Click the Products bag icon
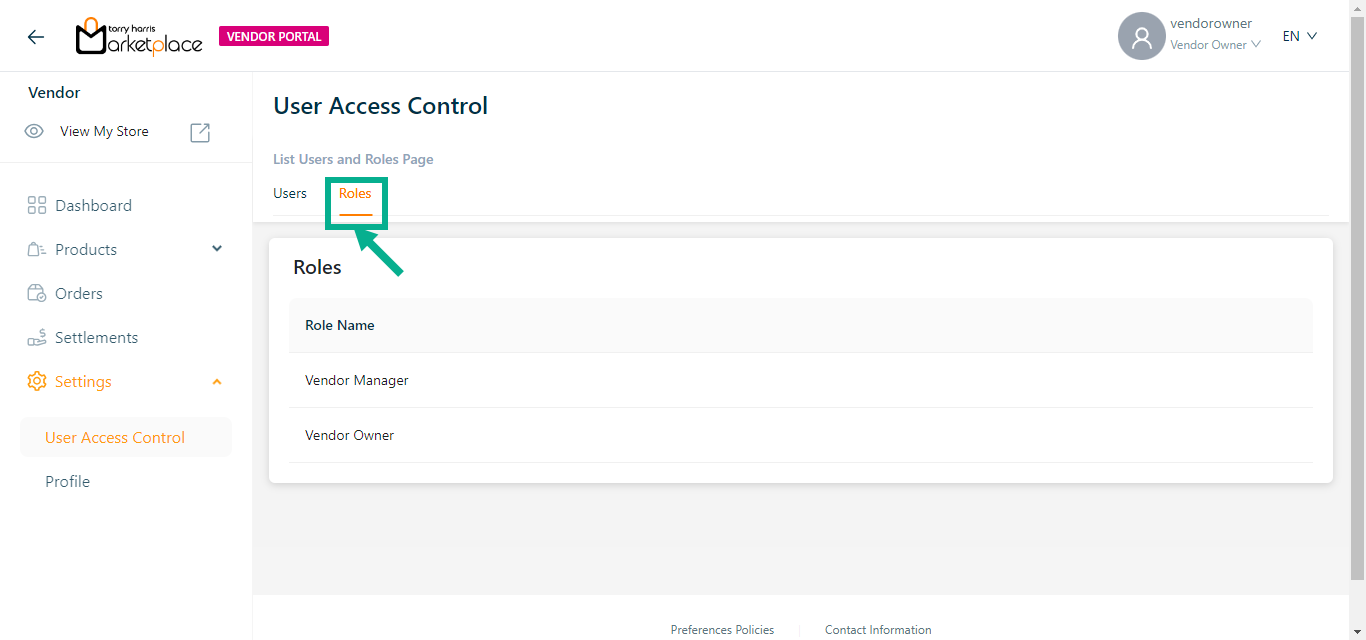1366x640 pixels. pyautogui.click(x=37, y=249)
